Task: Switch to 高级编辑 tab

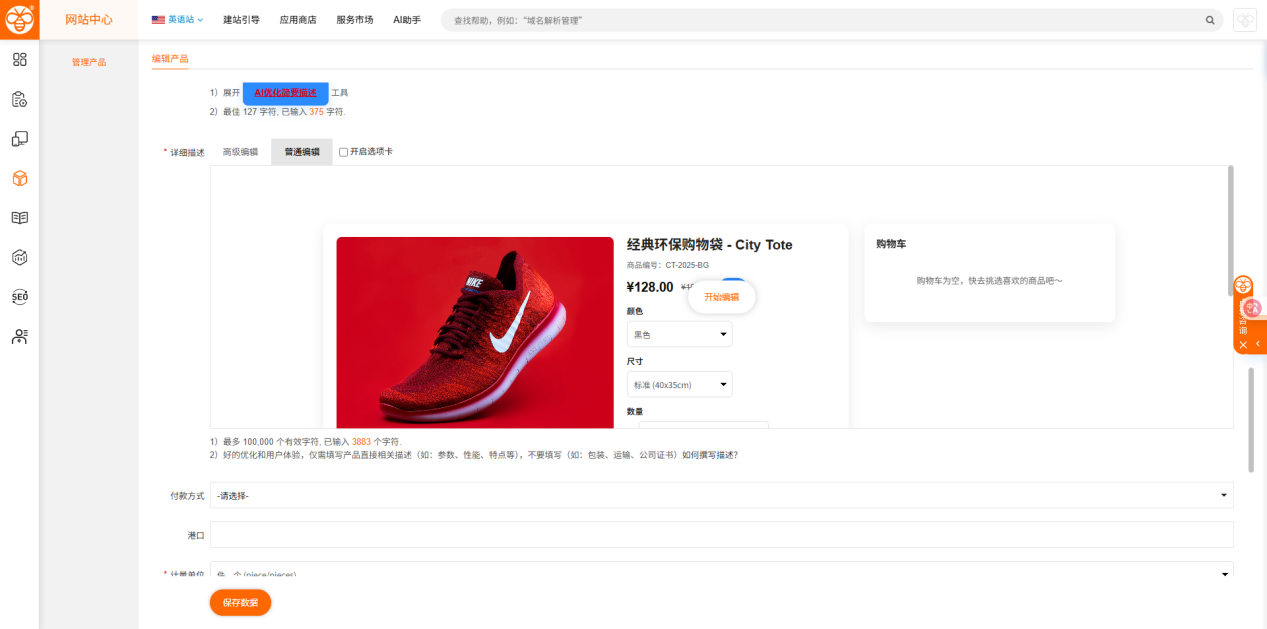Action: [240, 152]
